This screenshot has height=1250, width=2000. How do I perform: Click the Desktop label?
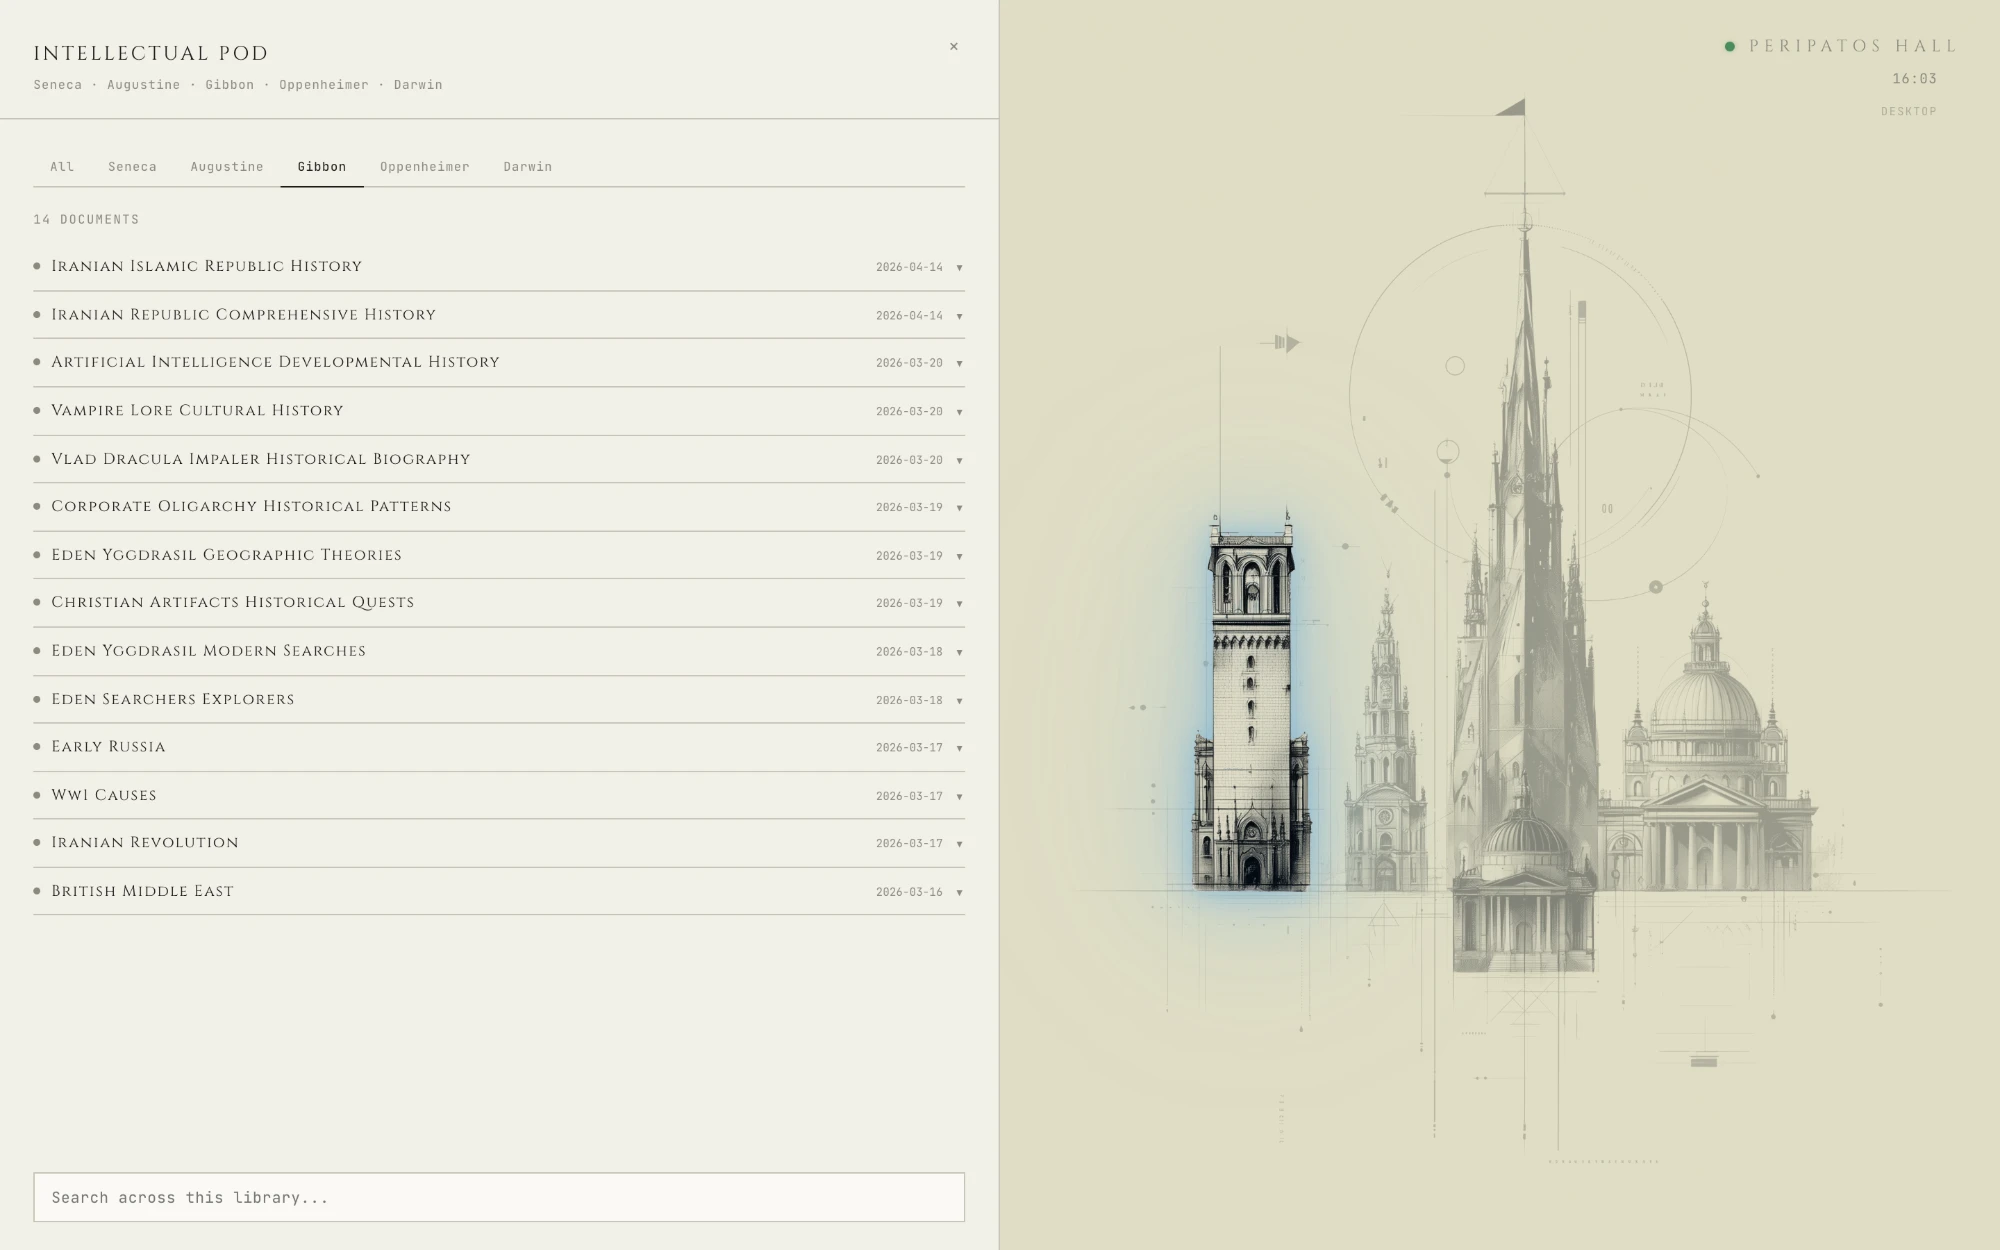pyautogui.click(x=1908, y=111)
